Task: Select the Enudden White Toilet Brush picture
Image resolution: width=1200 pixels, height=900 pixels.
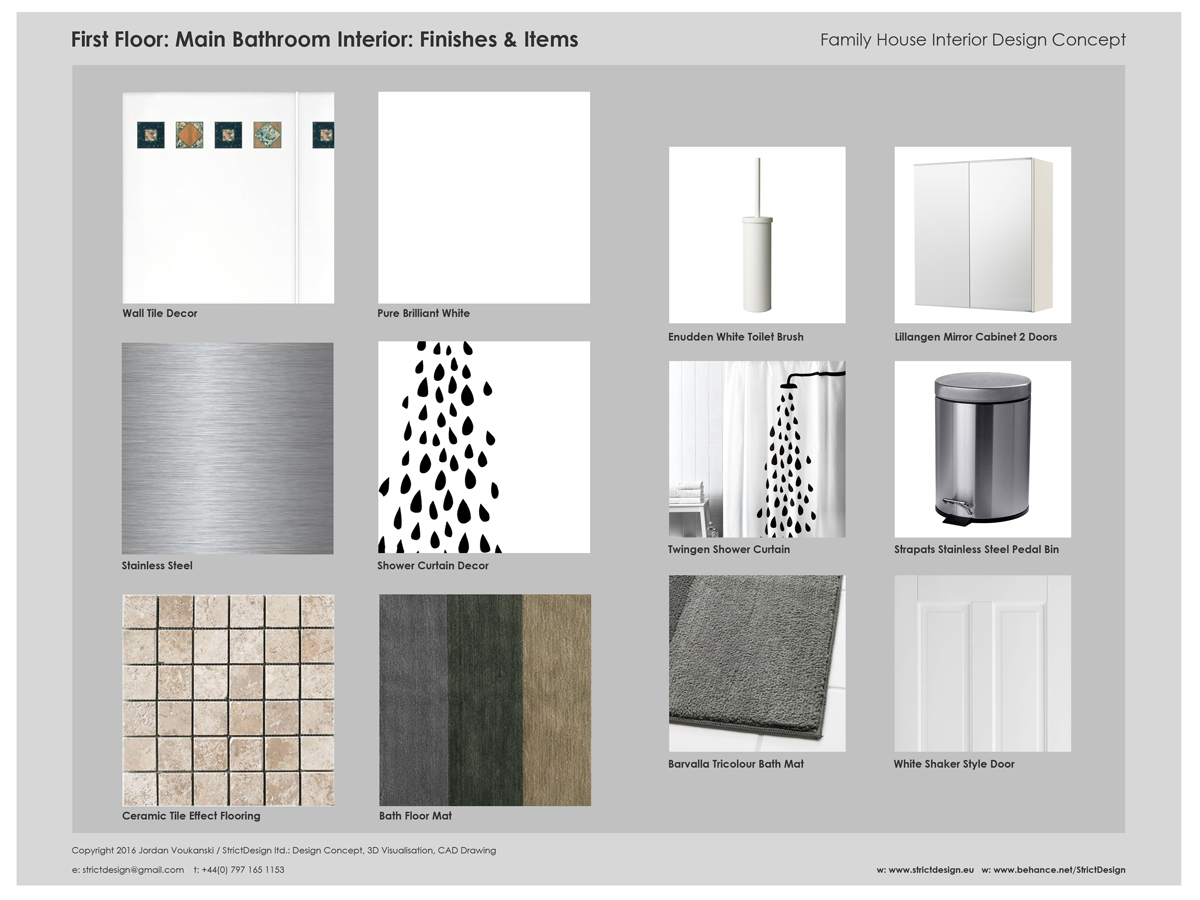Action: click(757, 235)
